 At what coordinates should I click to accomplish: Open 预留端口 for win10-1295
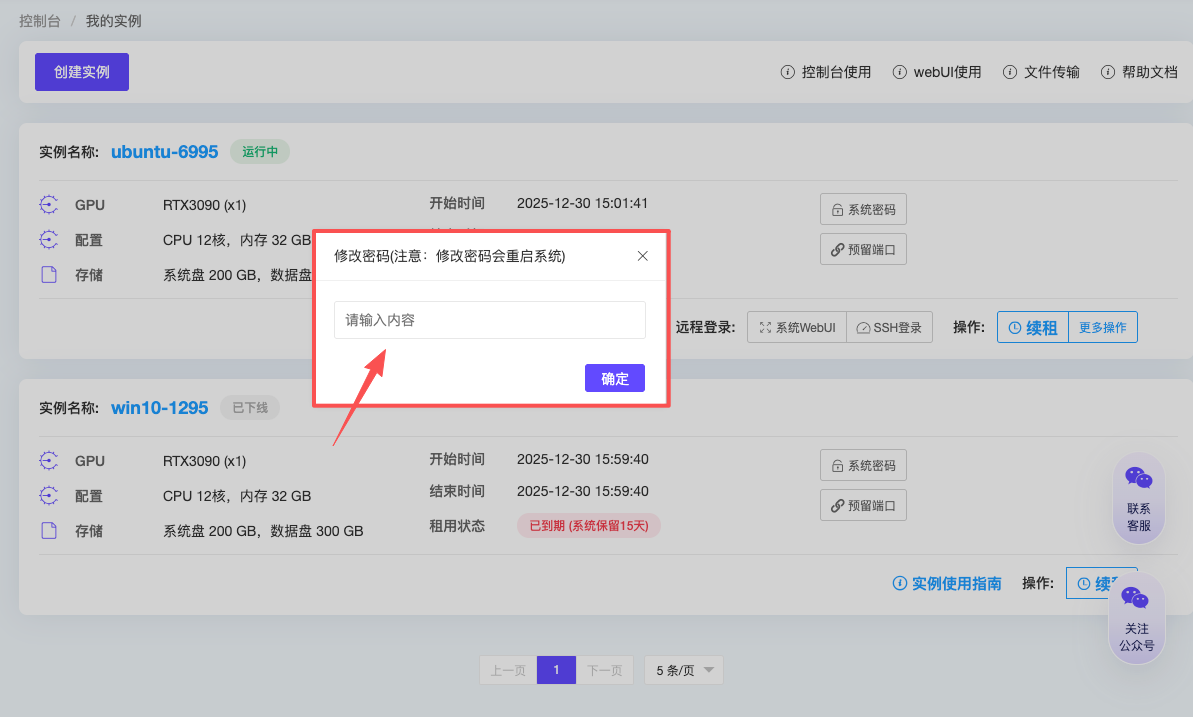coord(863,505)
